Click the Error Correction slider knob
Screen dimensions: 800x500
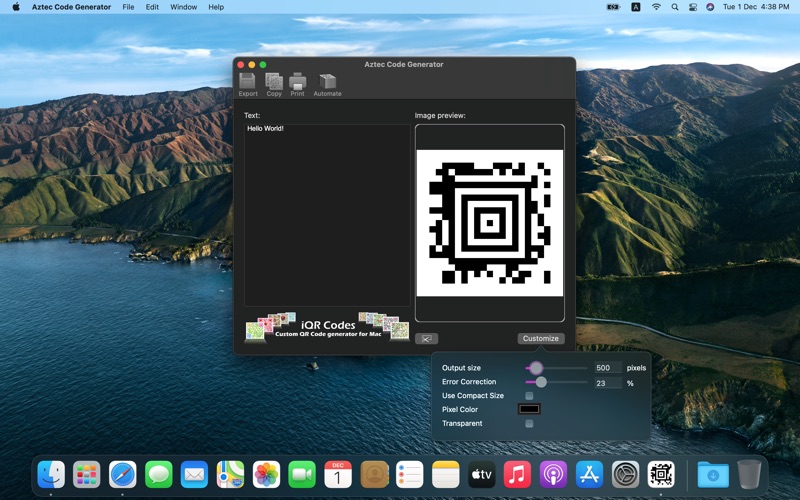tap(541, 382)
